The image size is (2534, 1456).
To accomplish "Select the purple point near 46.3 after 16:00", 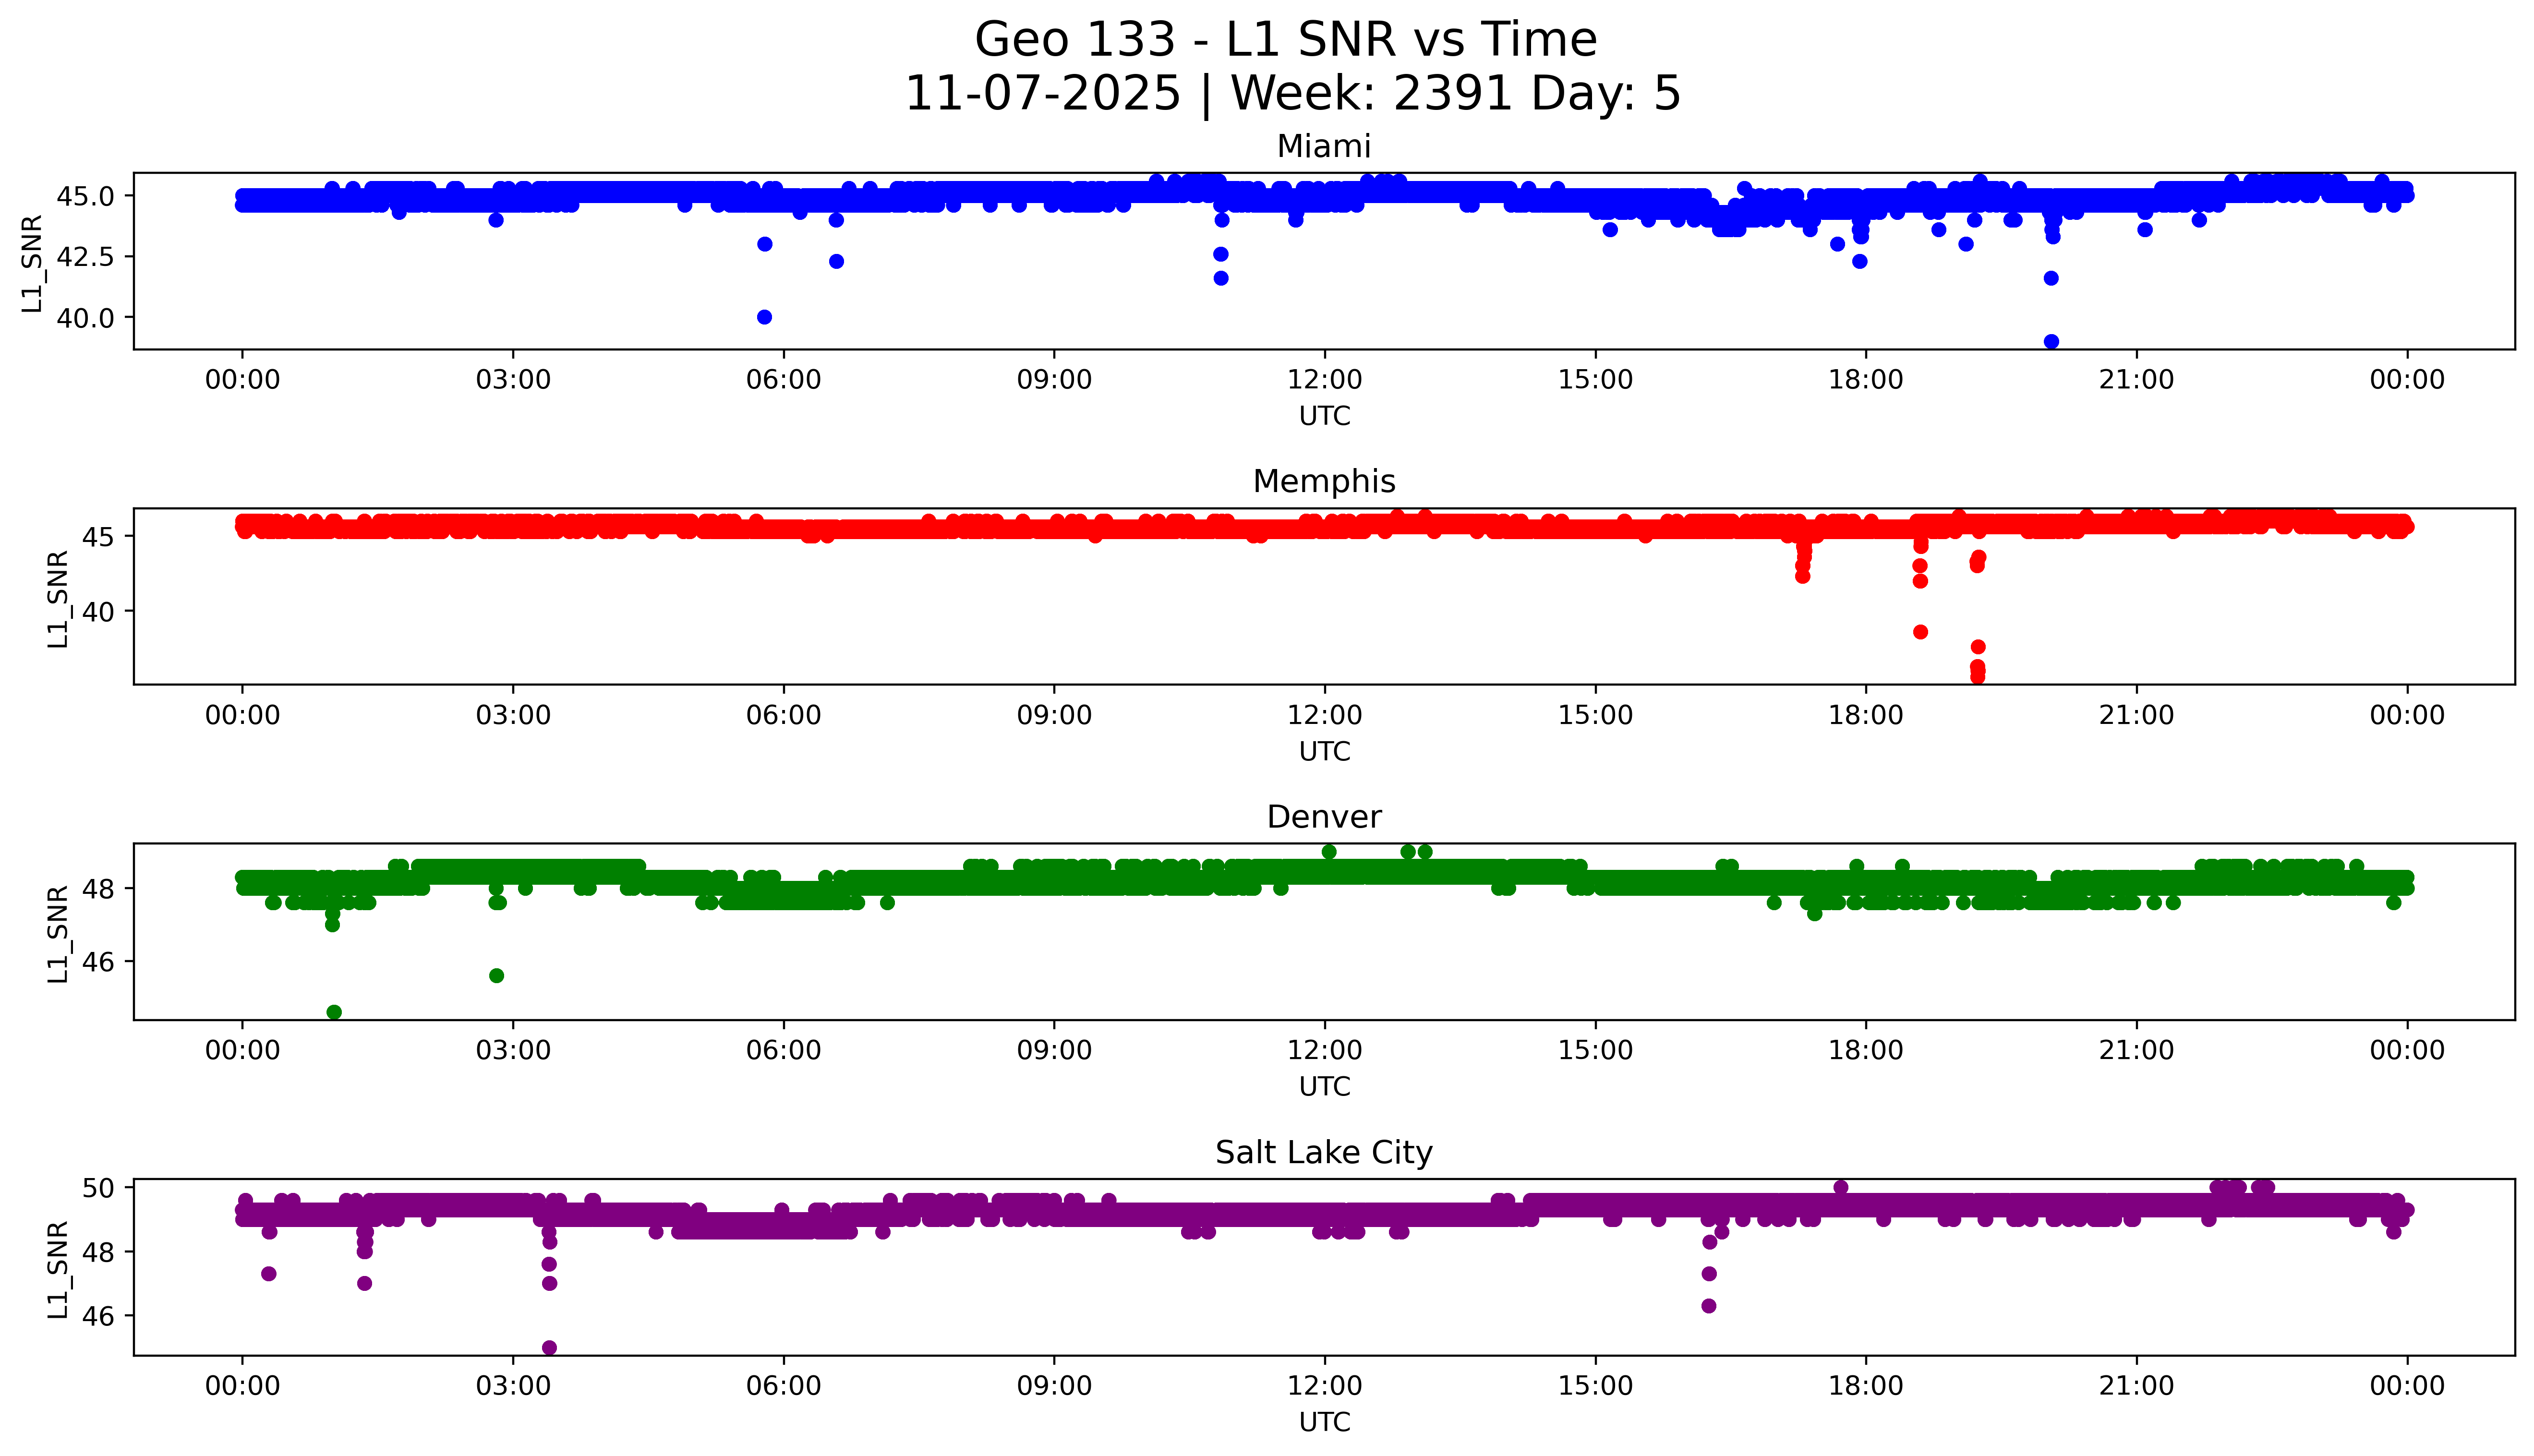I will pyautogui.click(x=1709, y=1306).
